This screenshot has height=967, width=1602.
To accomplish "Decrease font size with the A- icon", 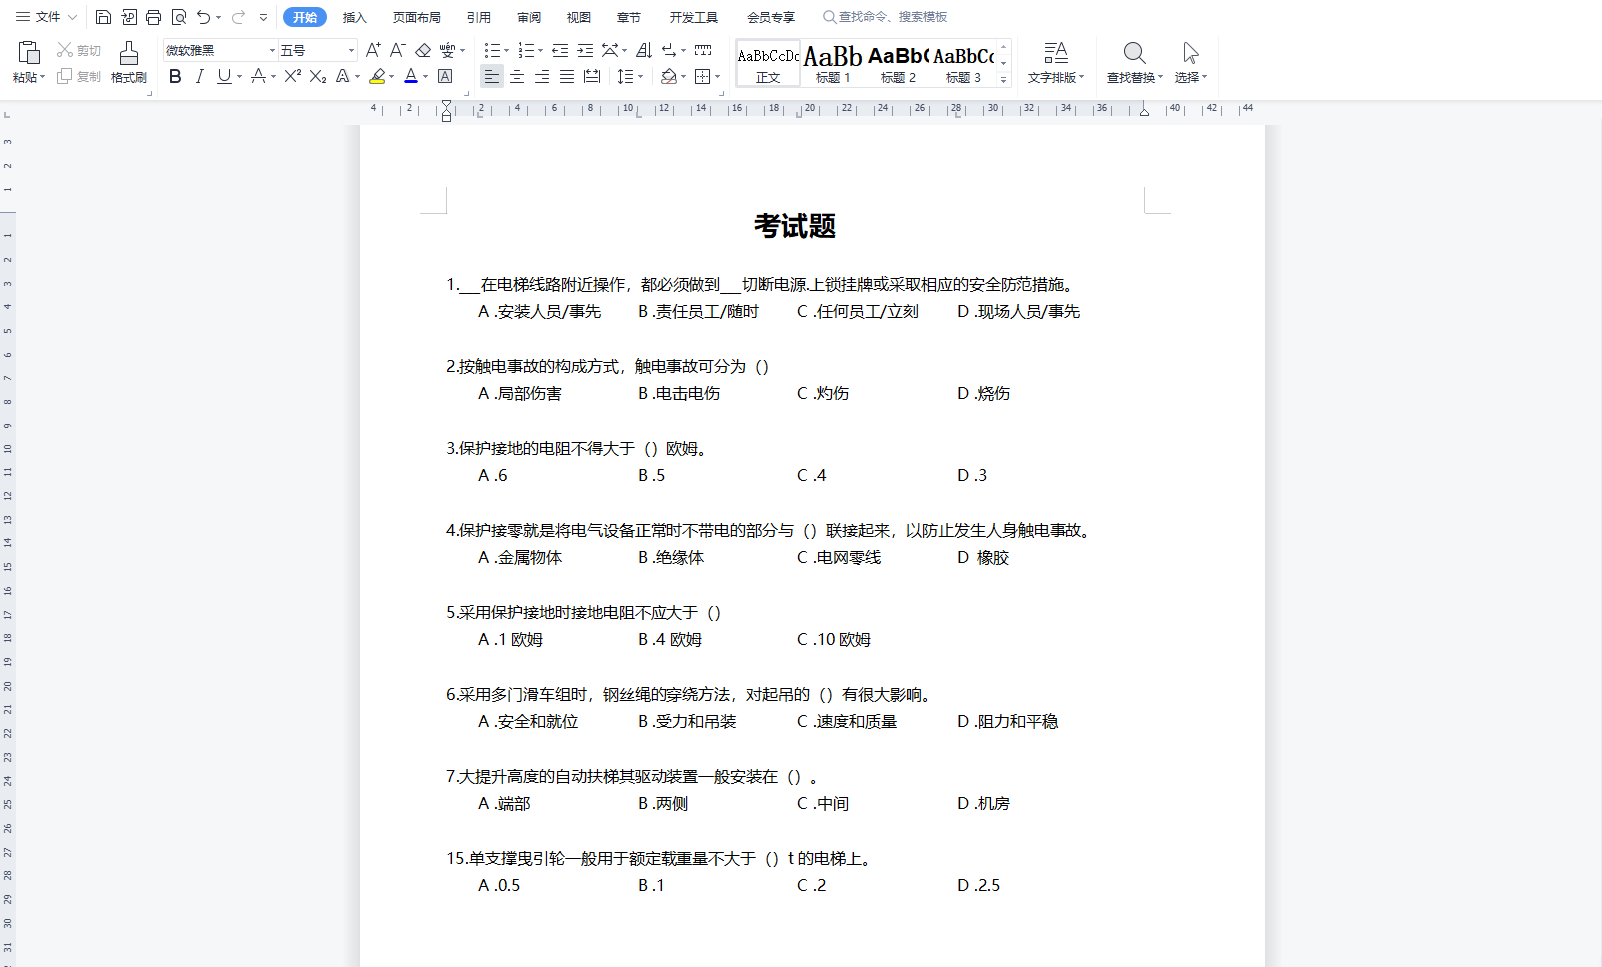I will (397, 50).
